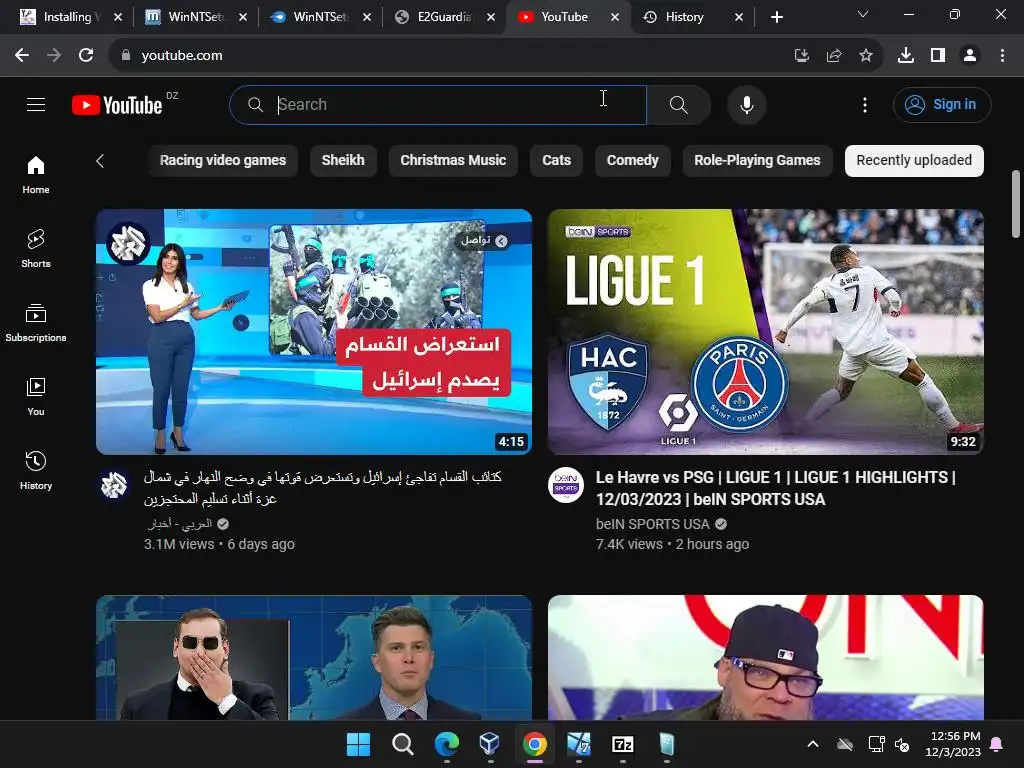Go back in Chrome
This screenshot has width=1024, height=768.
click(x=22, y=56)
